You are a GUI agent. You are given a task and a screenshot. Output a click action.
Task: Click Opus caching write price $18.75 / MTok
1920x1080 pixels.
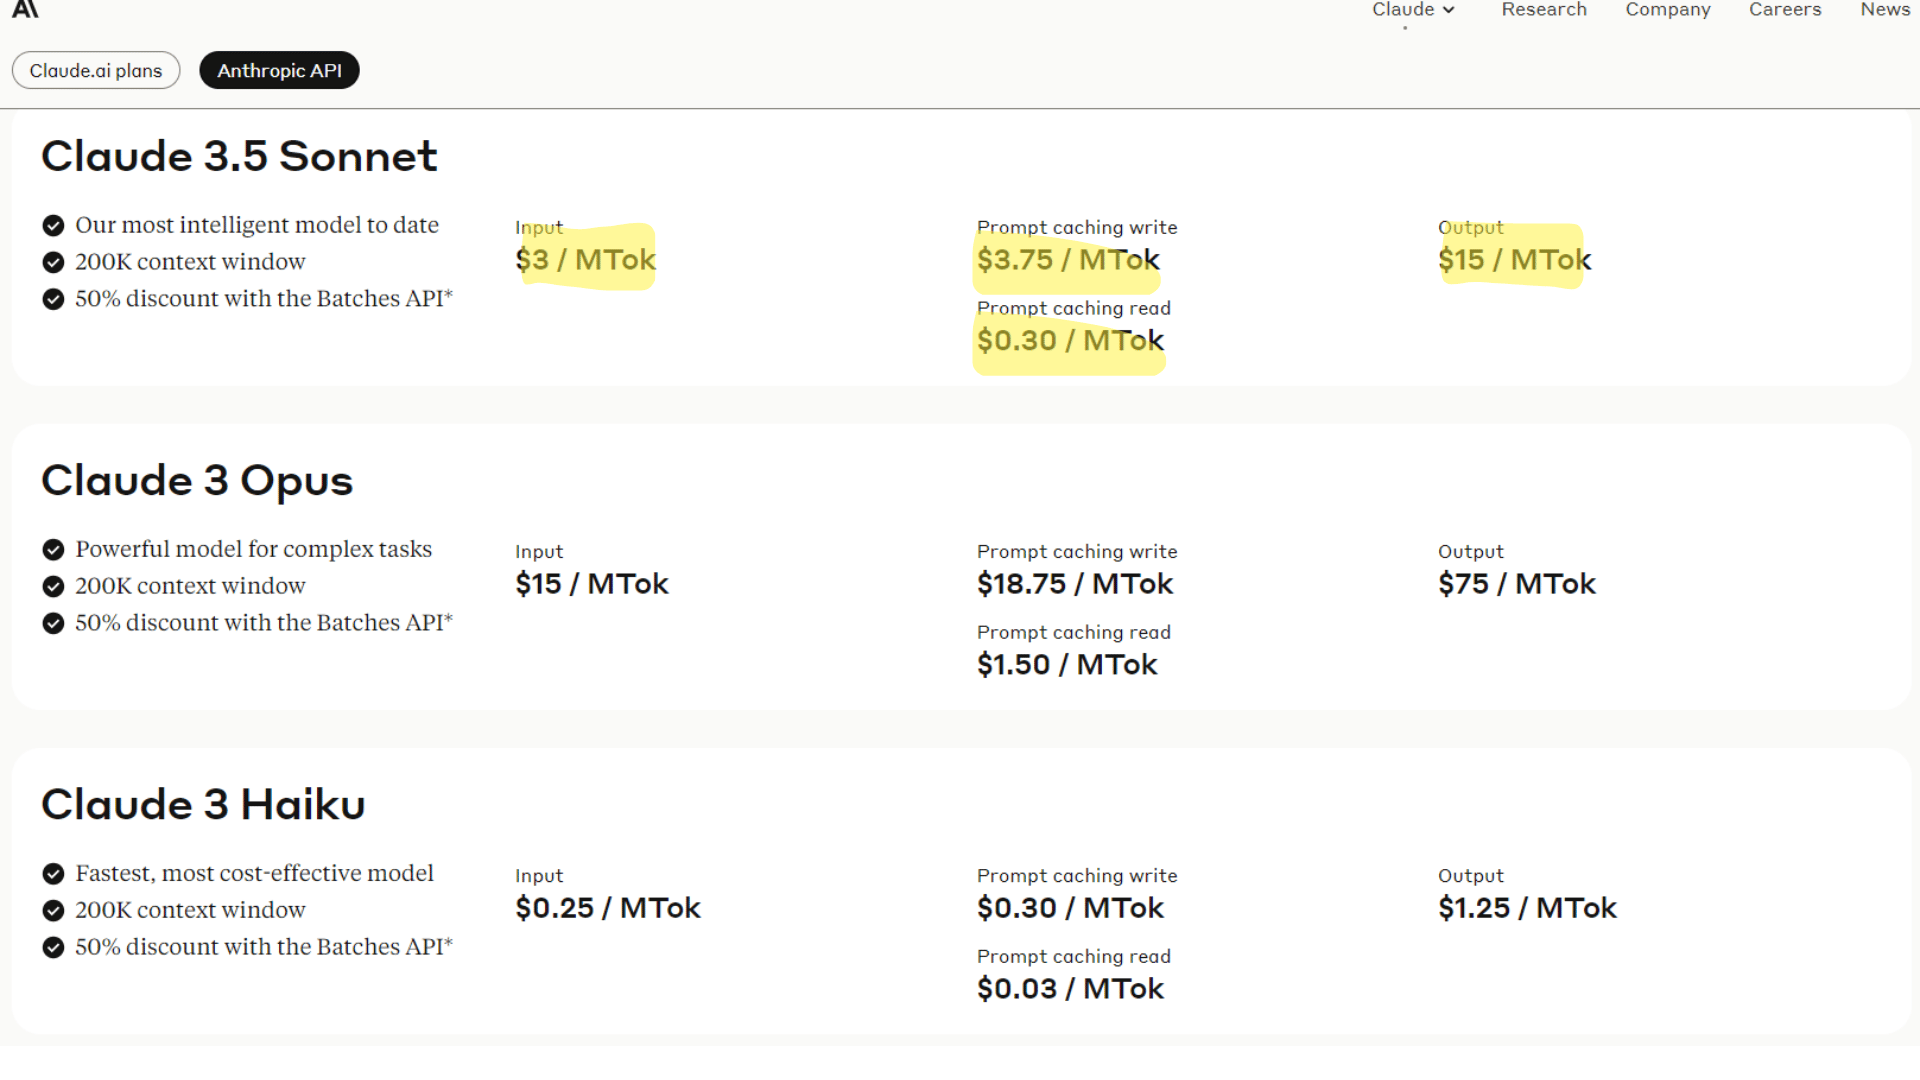point(1075,584)
